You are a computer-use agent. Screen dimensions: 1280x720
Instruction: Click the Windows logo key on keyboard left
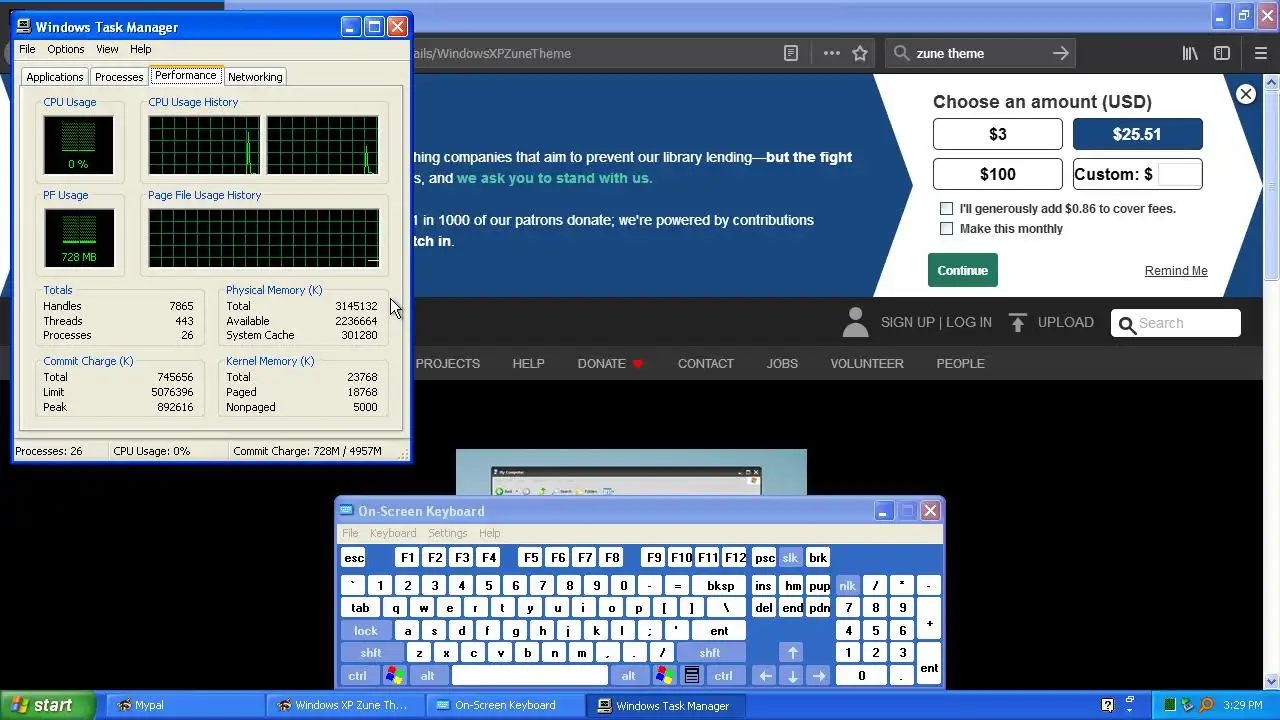394,676
